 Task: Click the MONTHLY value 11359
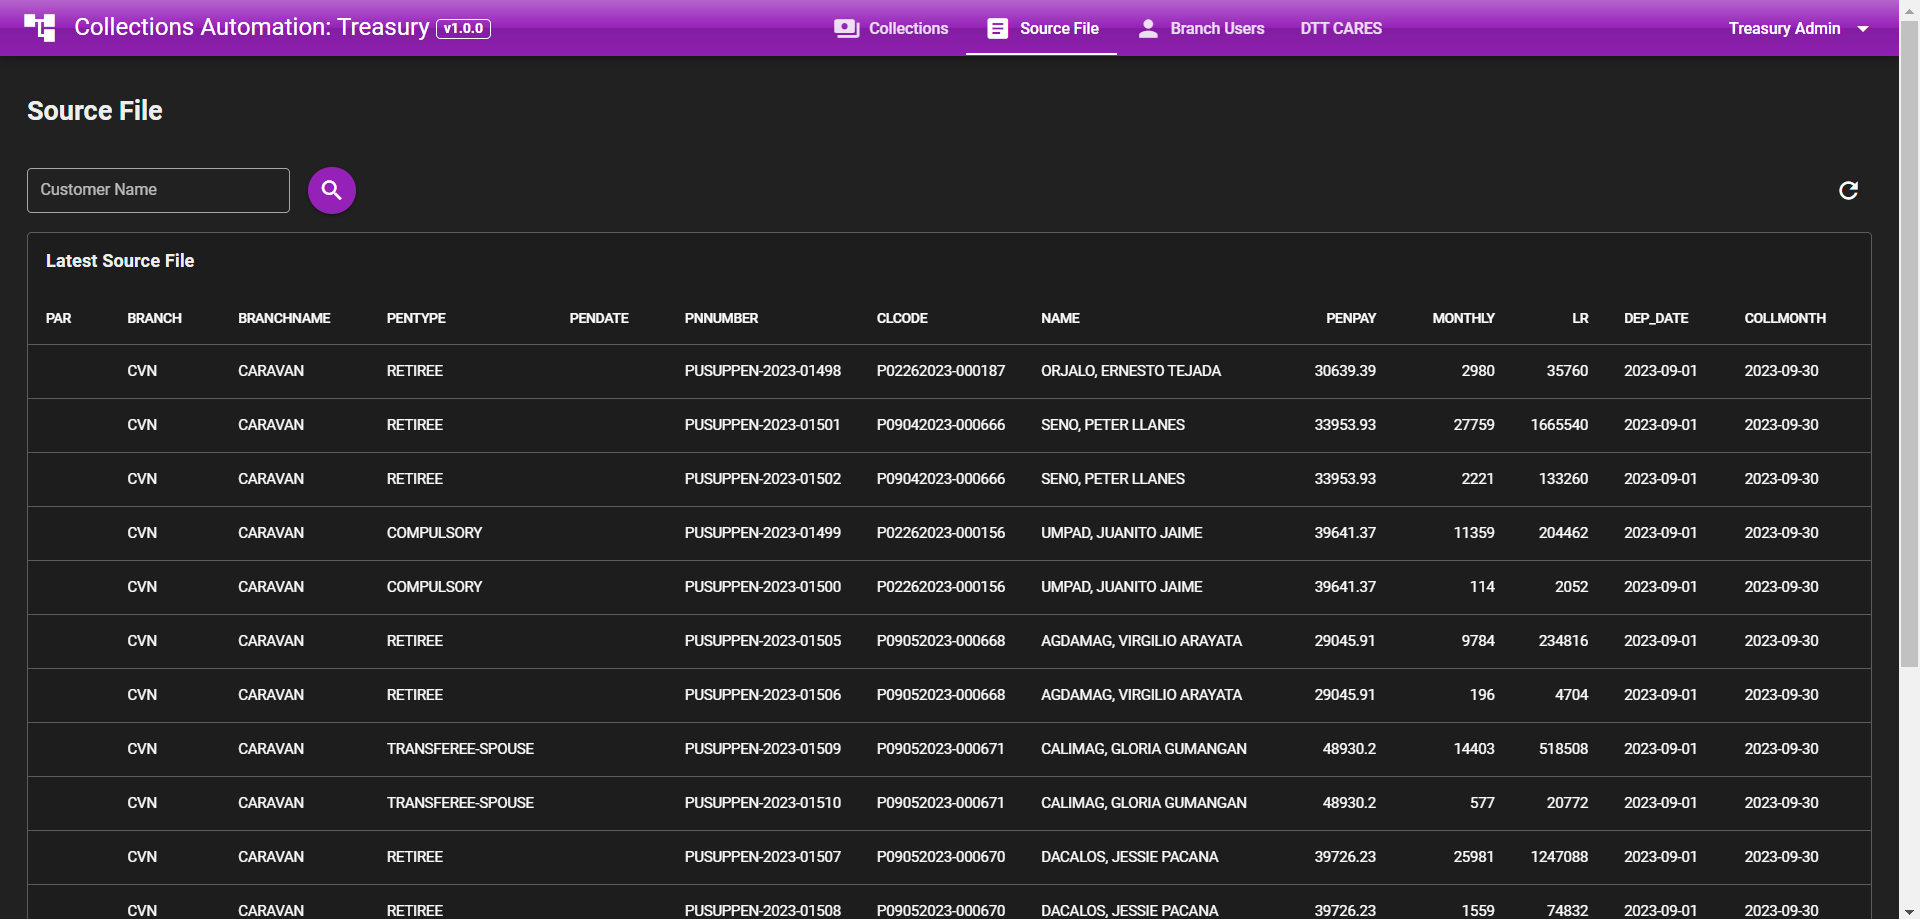click(x=1474, y=533)
